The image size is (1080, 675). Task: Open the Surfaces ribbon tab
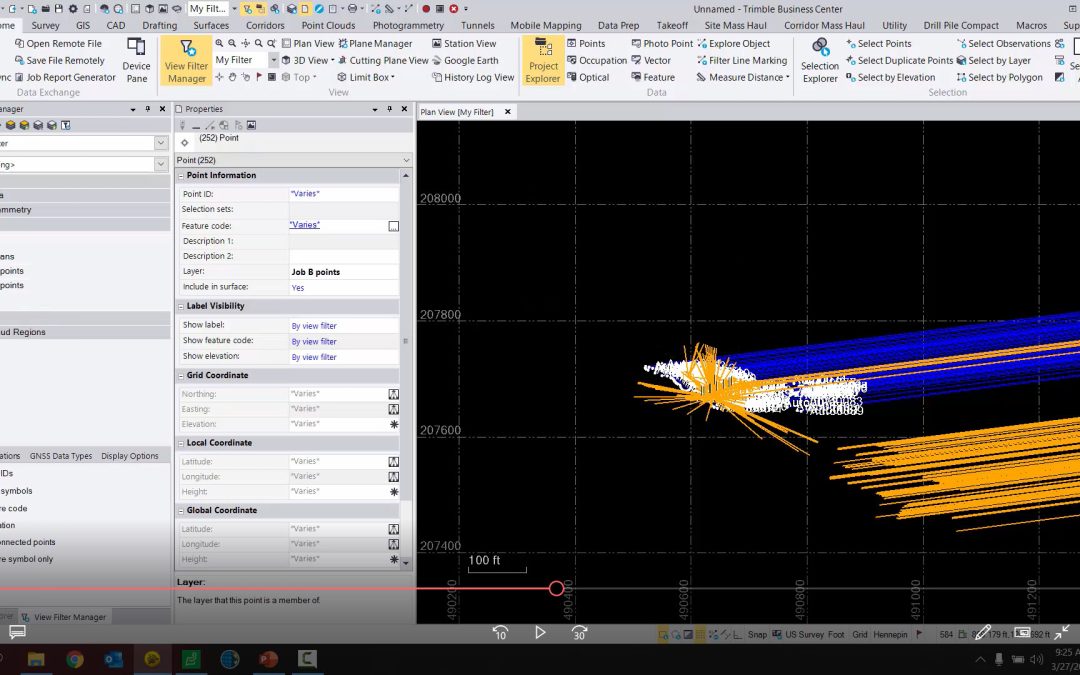pos(211,25)
